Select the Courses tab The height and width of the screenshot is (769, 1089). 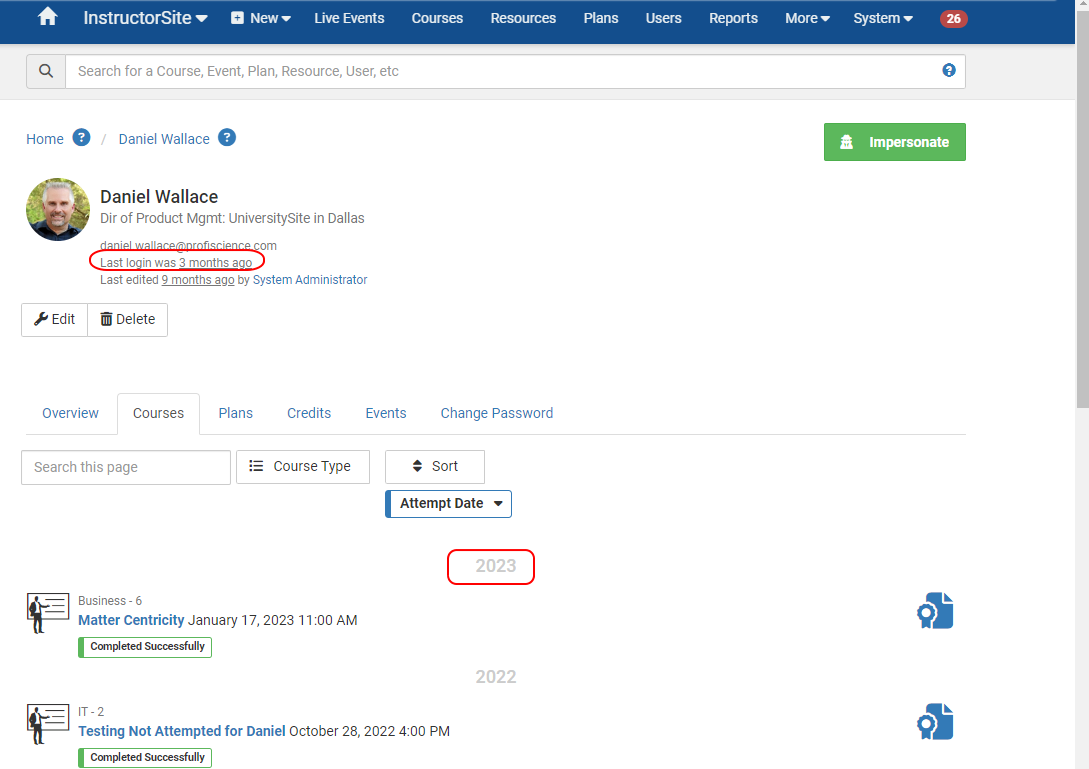pos(158,413)
